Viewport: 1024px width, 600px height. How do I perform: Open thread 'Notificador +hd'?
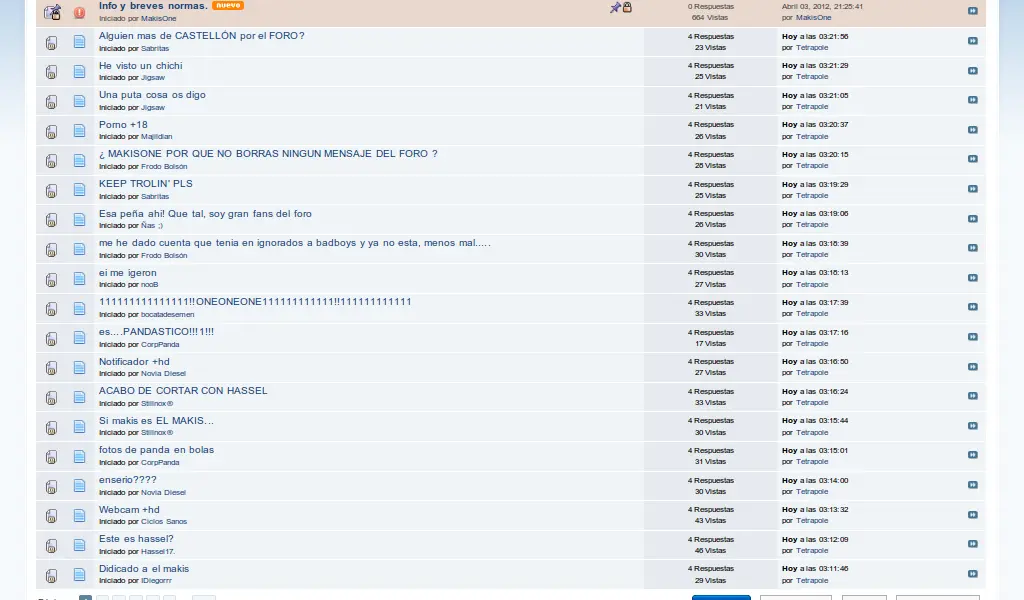134,362
